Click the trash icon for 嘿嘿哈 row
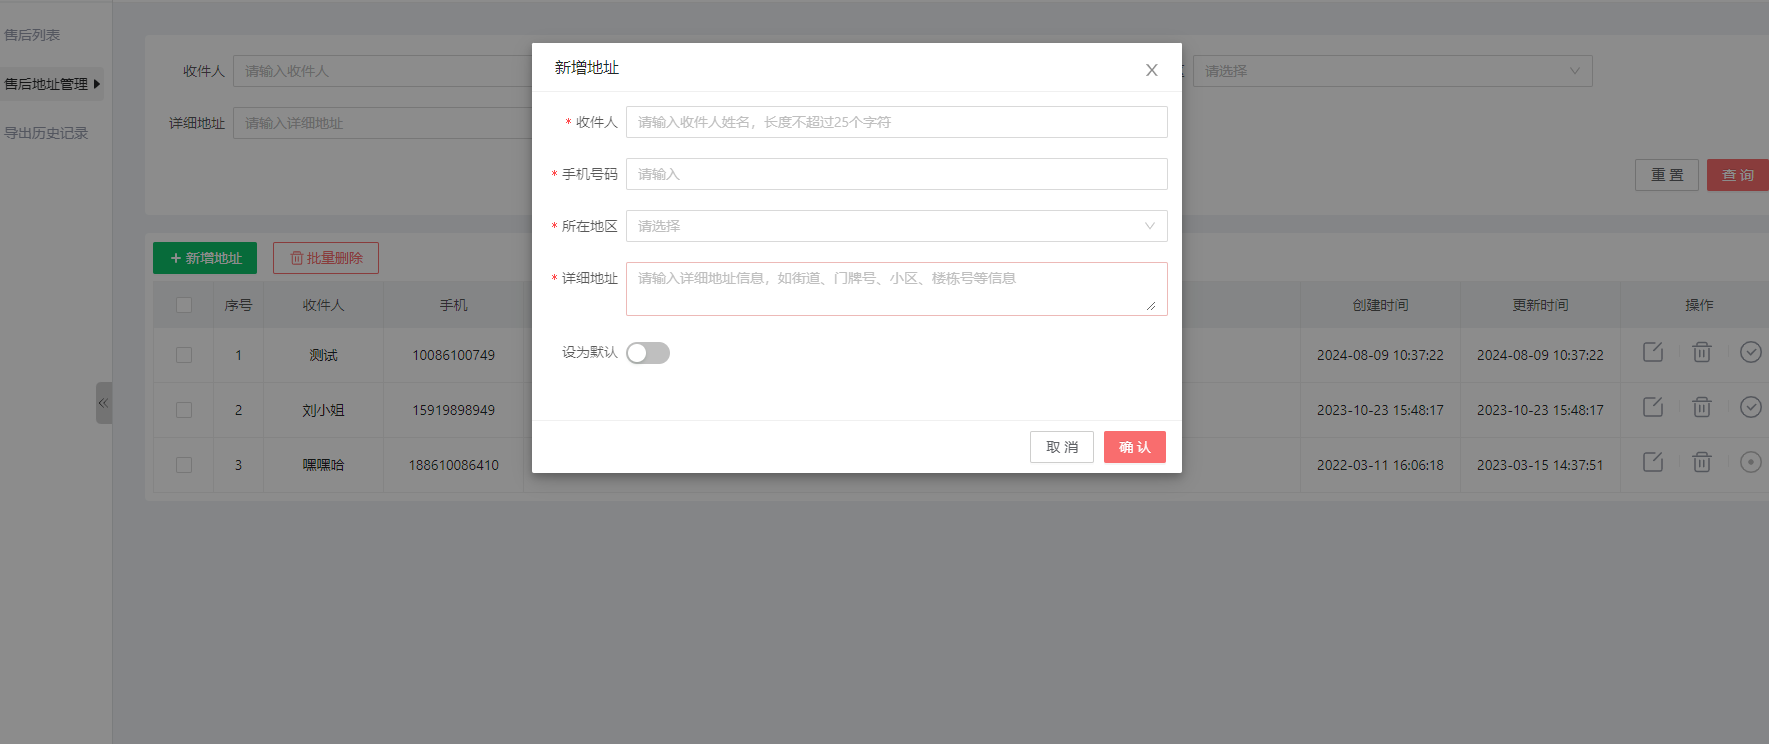 pos(1701,462)
